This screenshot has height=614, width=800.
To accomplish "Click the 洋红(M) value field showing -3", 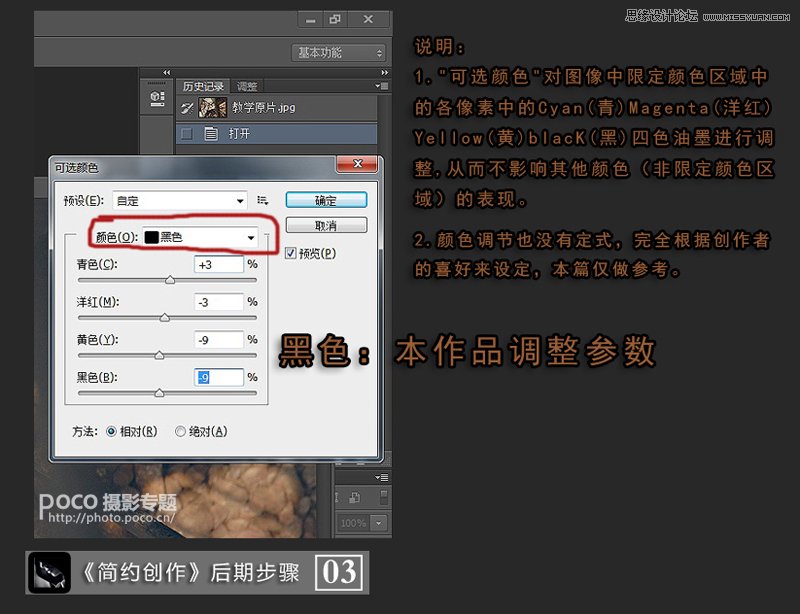I will pyautogui.click(x=219, y=302).
